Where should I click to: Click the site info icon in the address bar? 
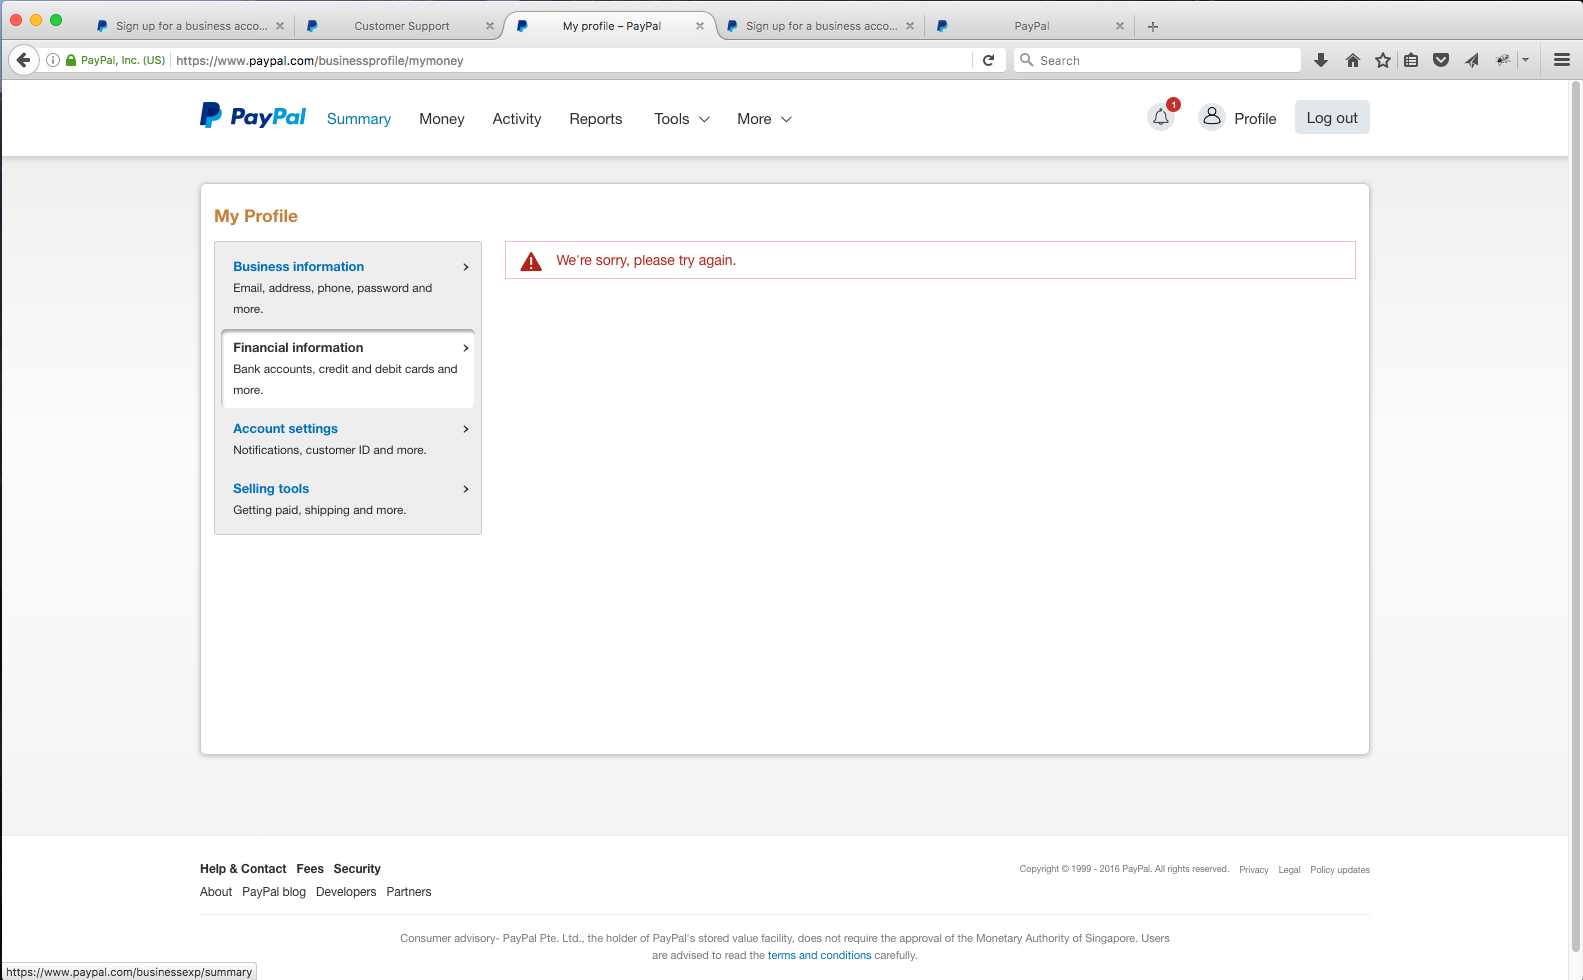(53, 60)
